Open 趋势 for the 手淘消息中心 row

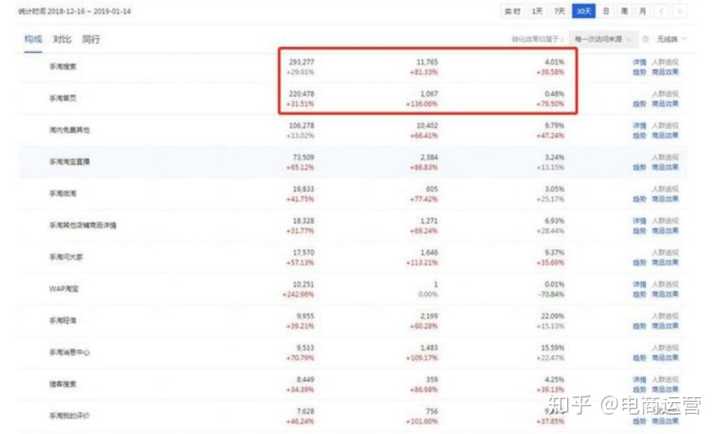click(x=640, y=357)
